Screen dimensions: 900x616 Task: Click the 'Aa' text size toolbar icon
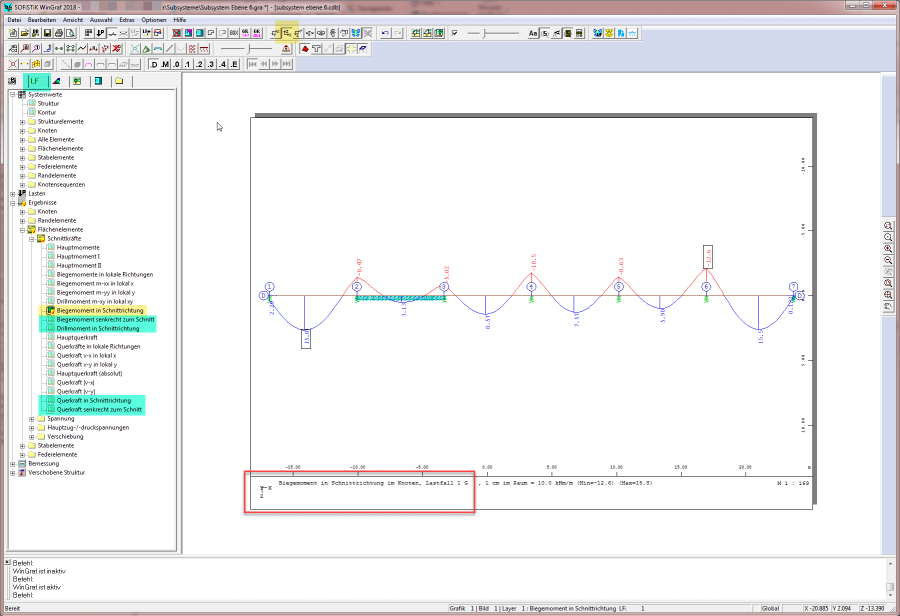531,33
